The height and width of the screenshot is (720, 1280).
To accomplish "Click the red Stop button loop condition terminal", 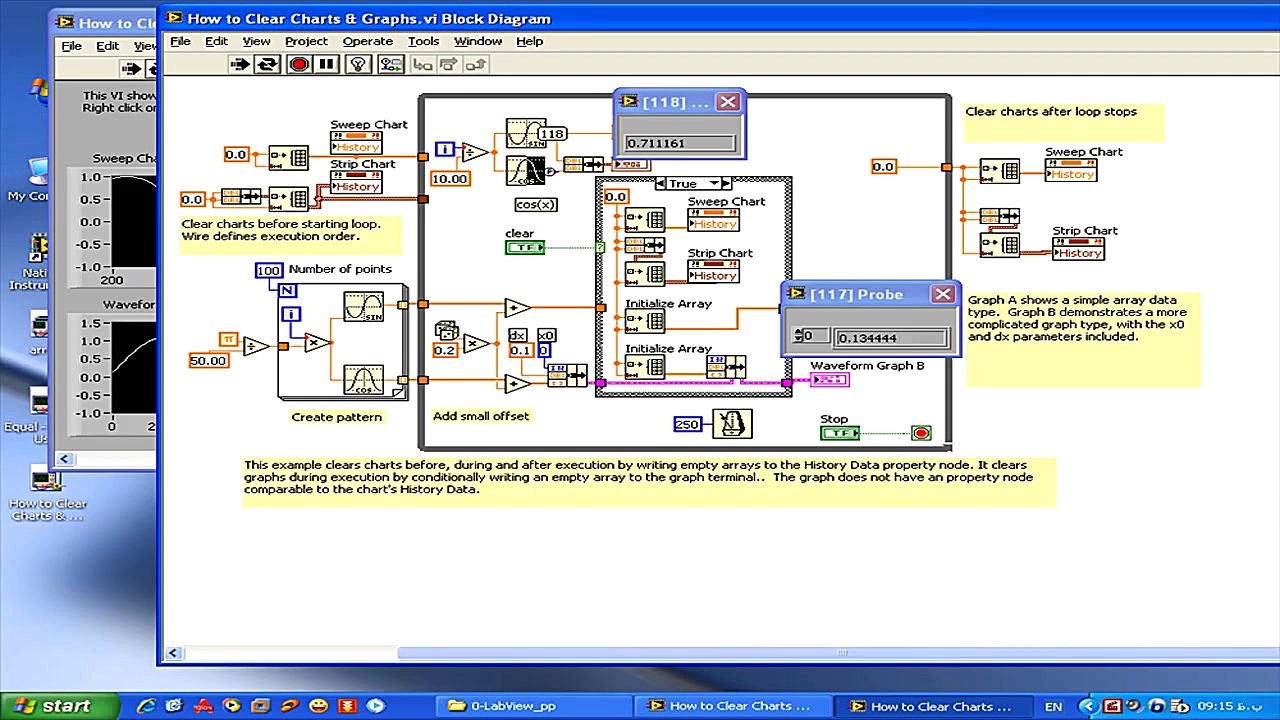I will (x=921, y=433).
